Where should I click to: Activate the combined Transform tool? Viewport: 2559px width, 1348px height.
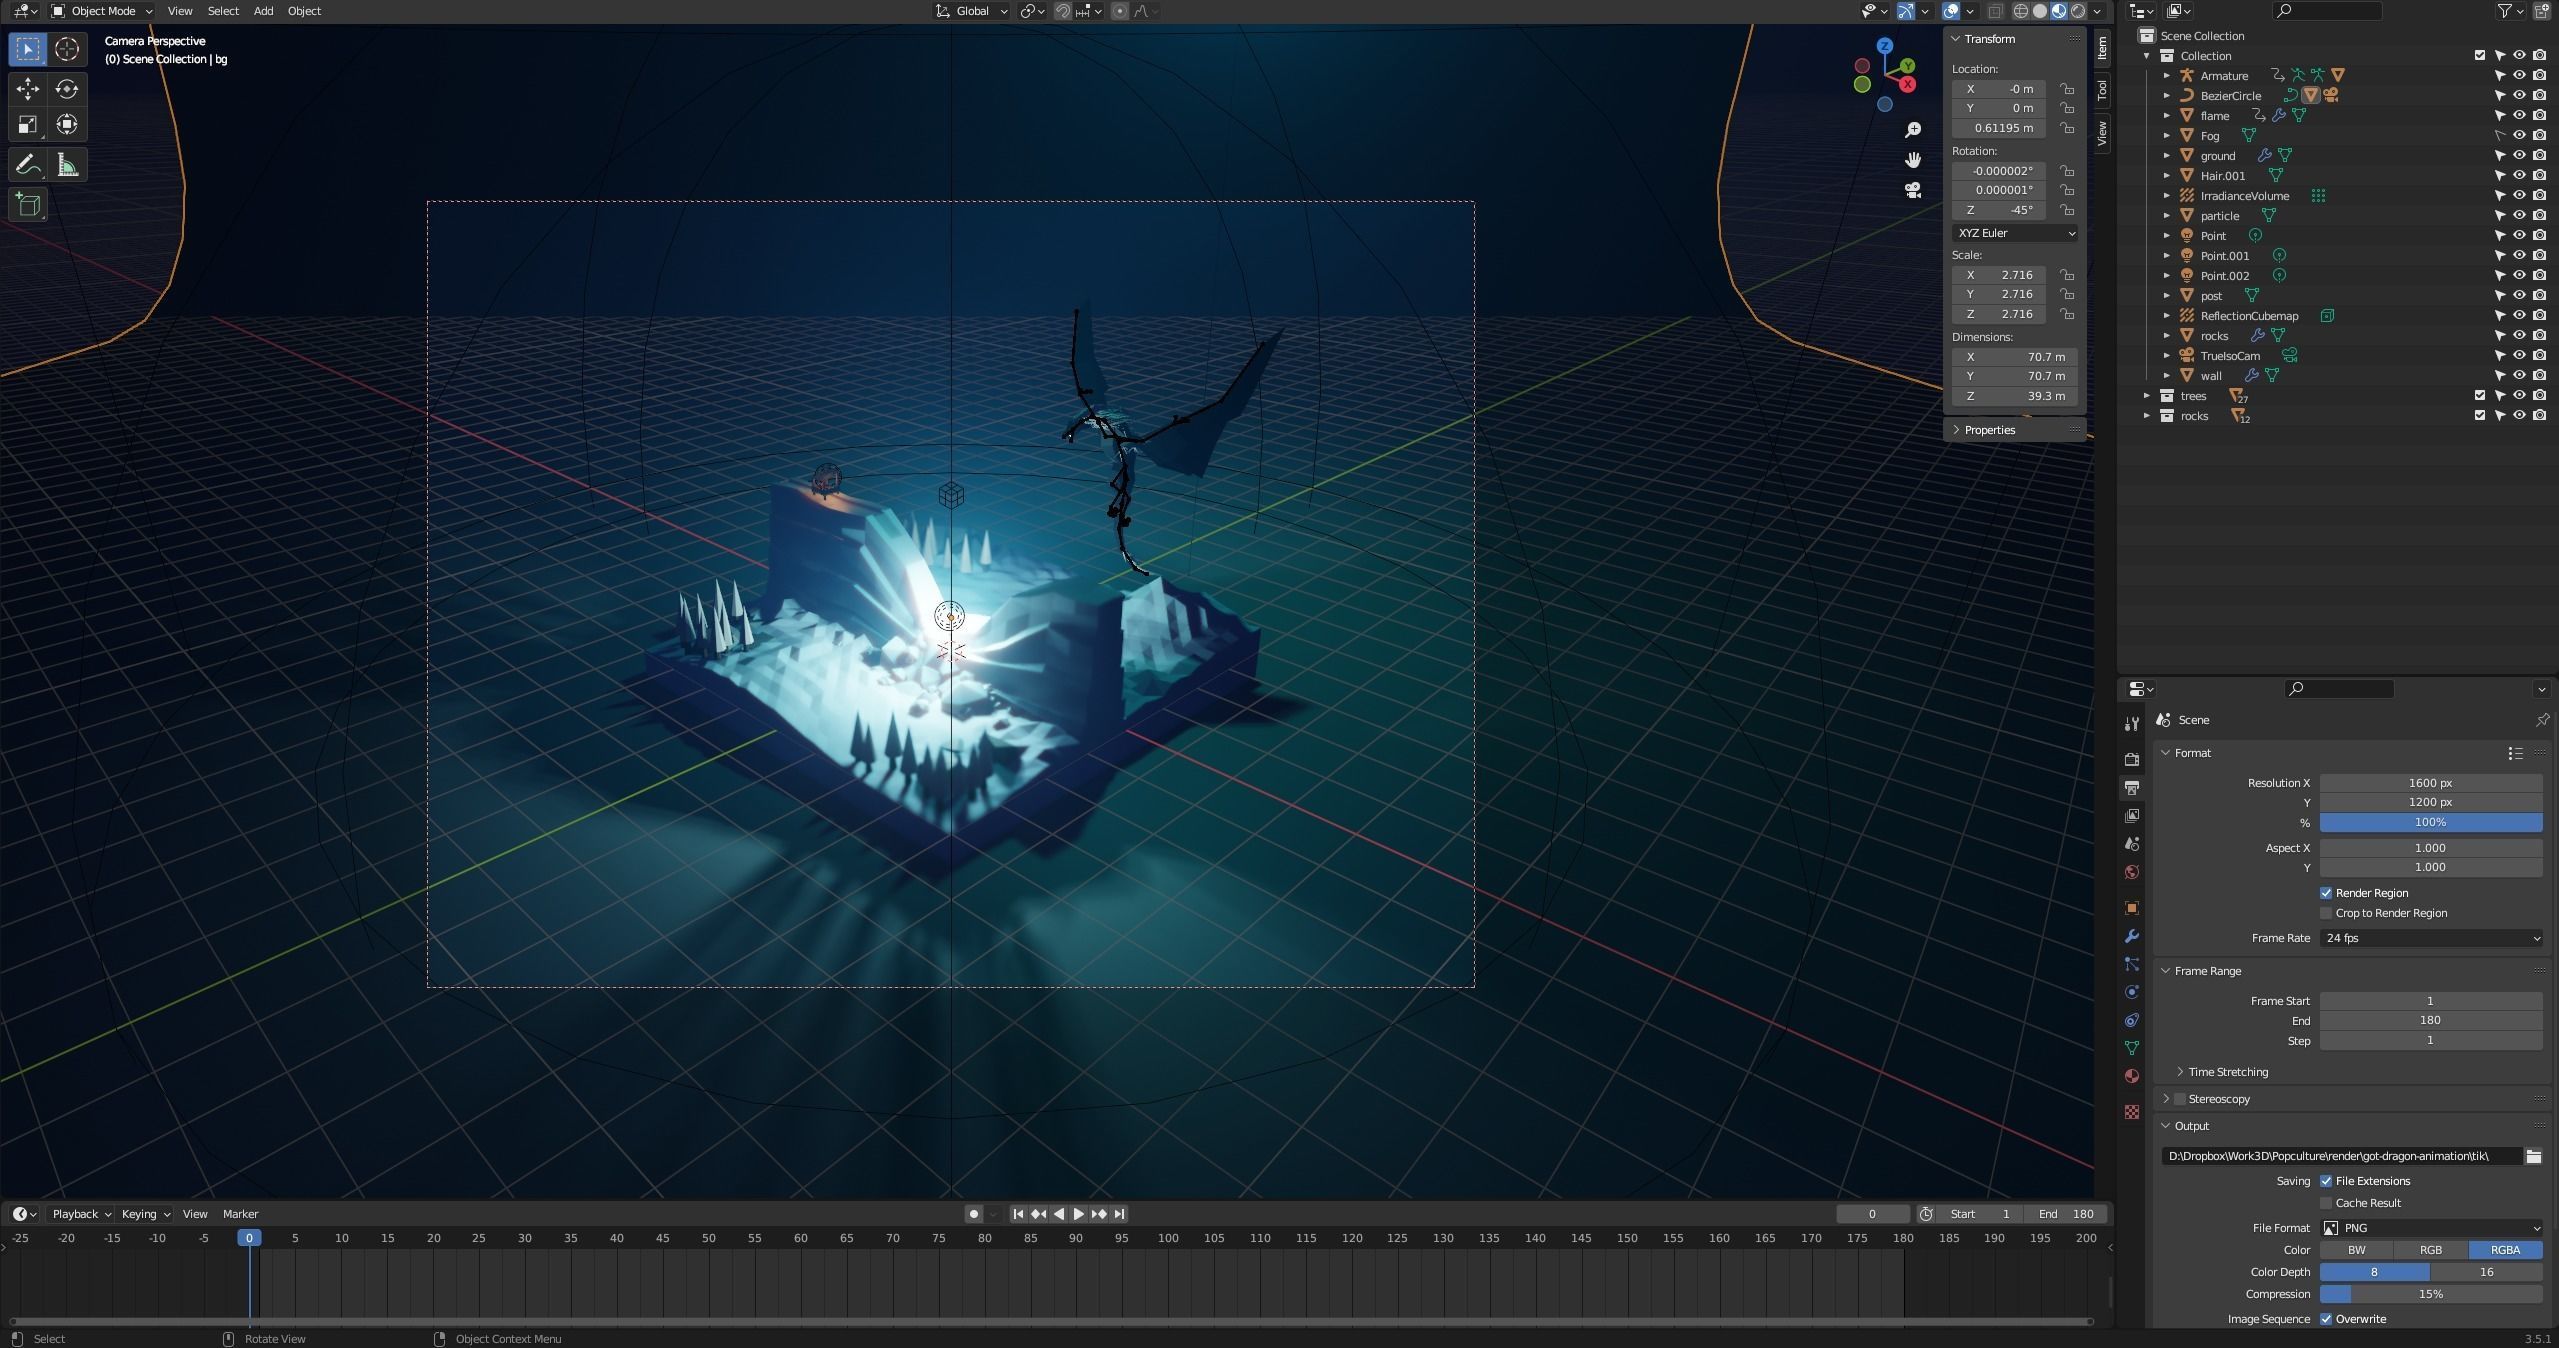point(67,125)
